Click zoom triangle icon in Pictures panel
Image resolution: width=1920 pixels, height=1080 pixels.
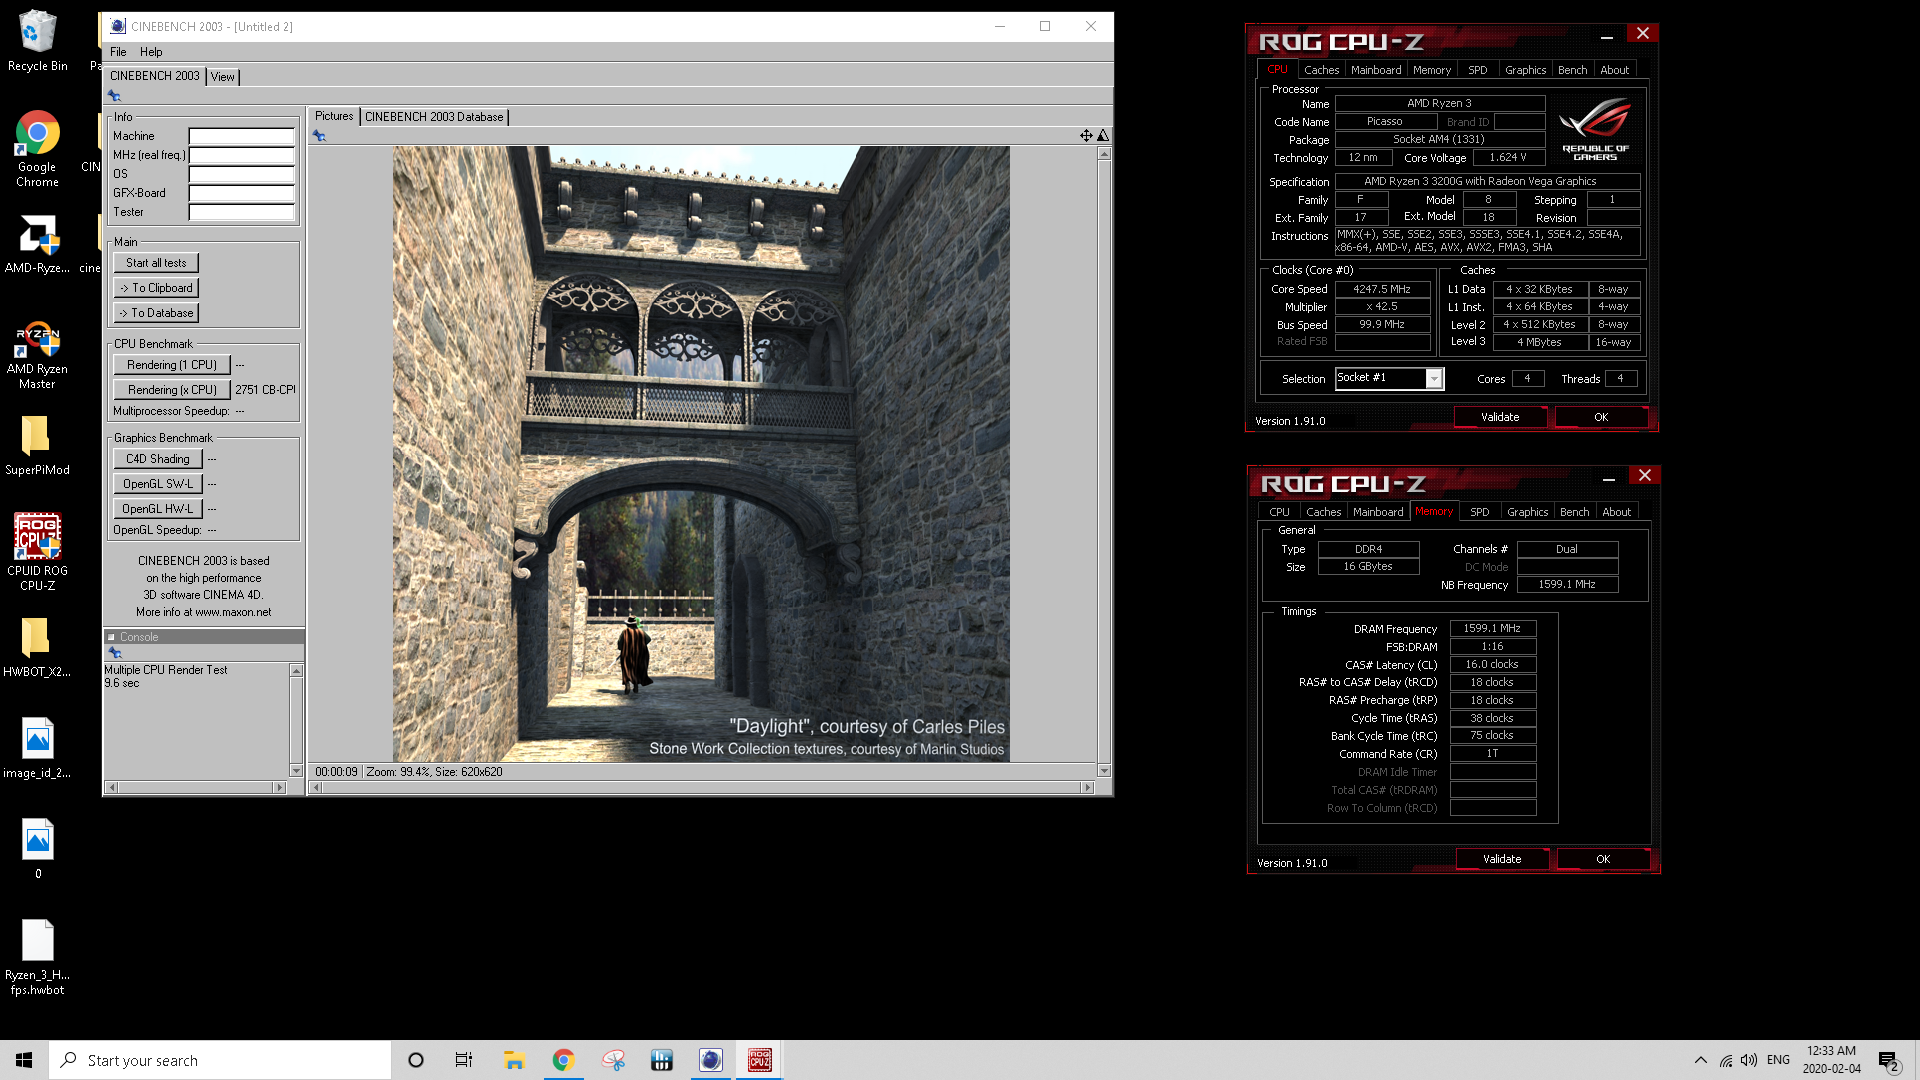[x=1103, y=136]
